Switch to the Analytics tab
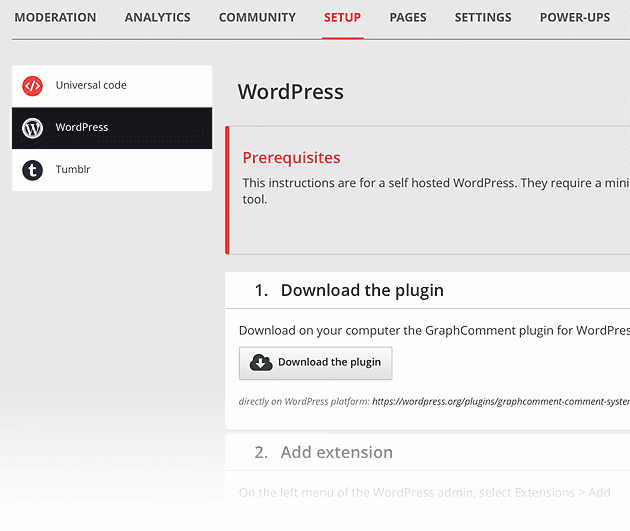Screen dimensions: 630x531 coord(158,17)
